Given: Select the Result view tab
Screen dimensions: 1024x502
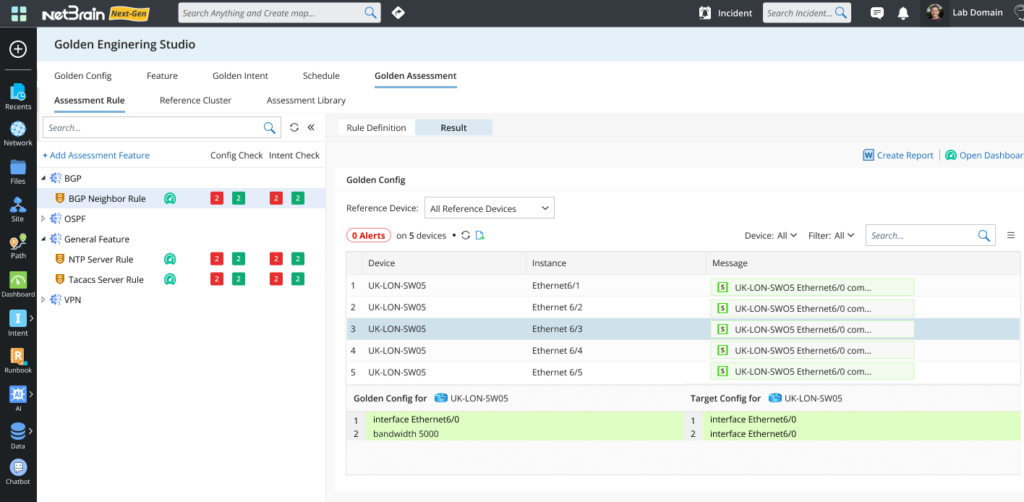Looking at the screenshot, I should (x=453, y=128).
